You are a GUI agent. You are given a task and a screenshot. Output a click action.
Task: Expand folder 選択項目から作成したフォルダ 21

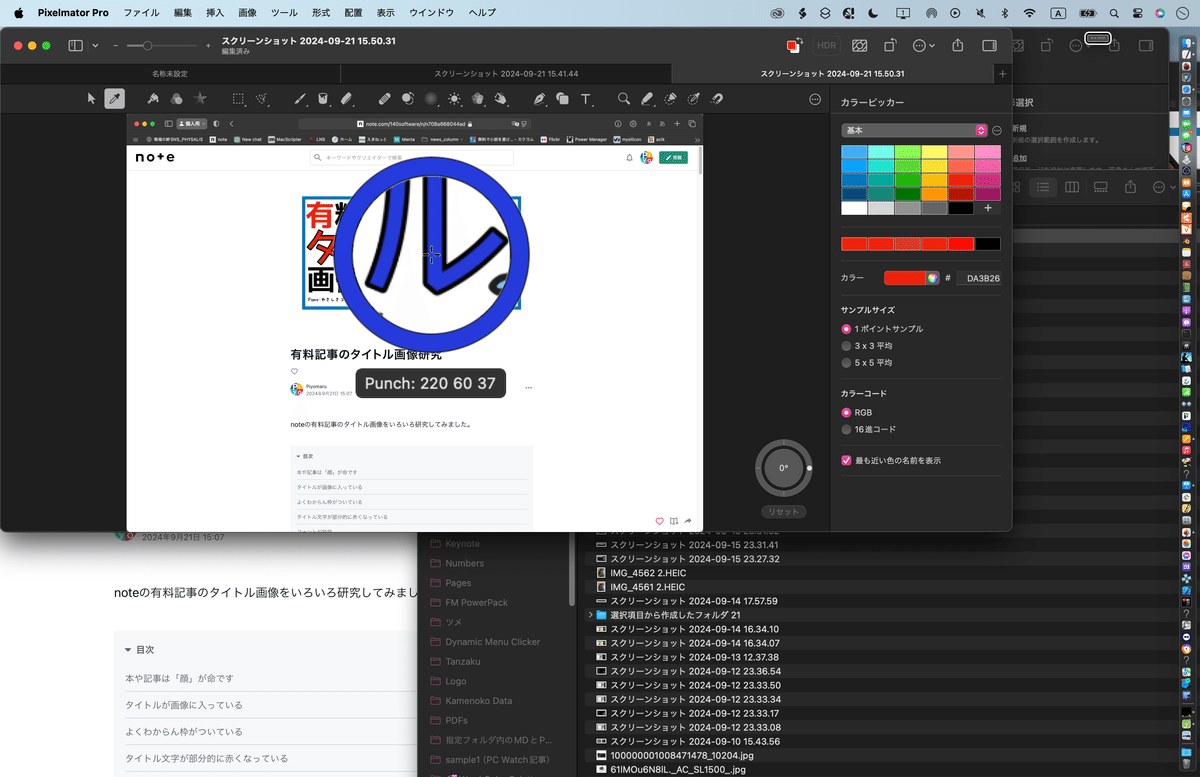click(589, 614)
